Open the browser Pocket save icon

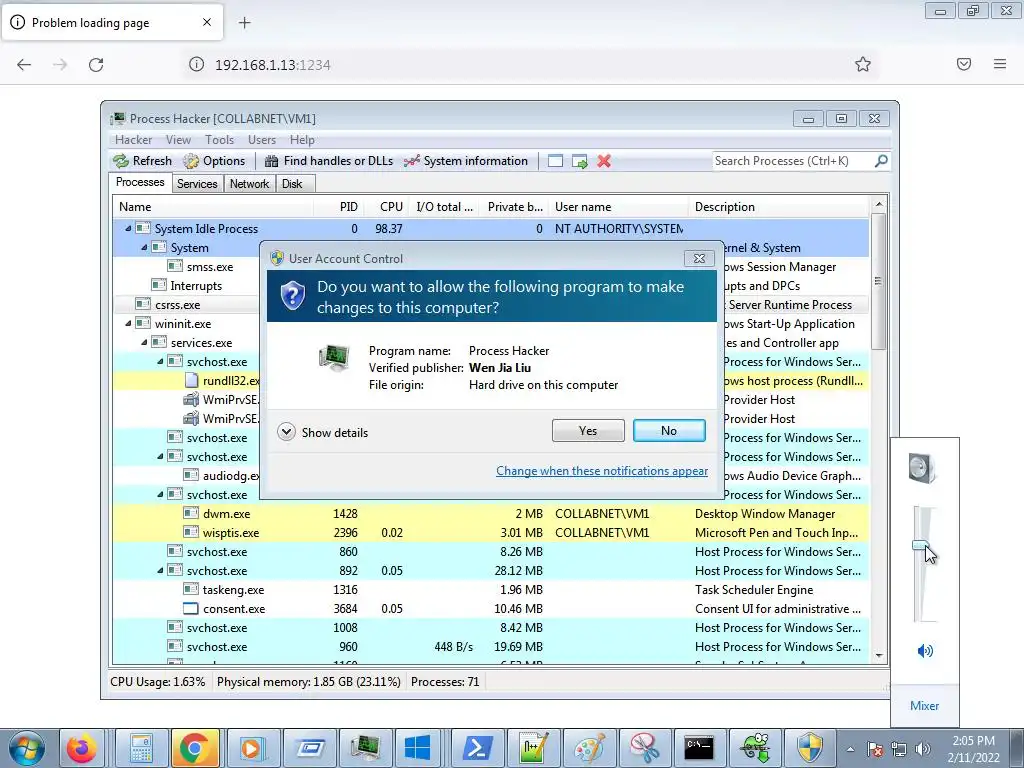[964, 64]
